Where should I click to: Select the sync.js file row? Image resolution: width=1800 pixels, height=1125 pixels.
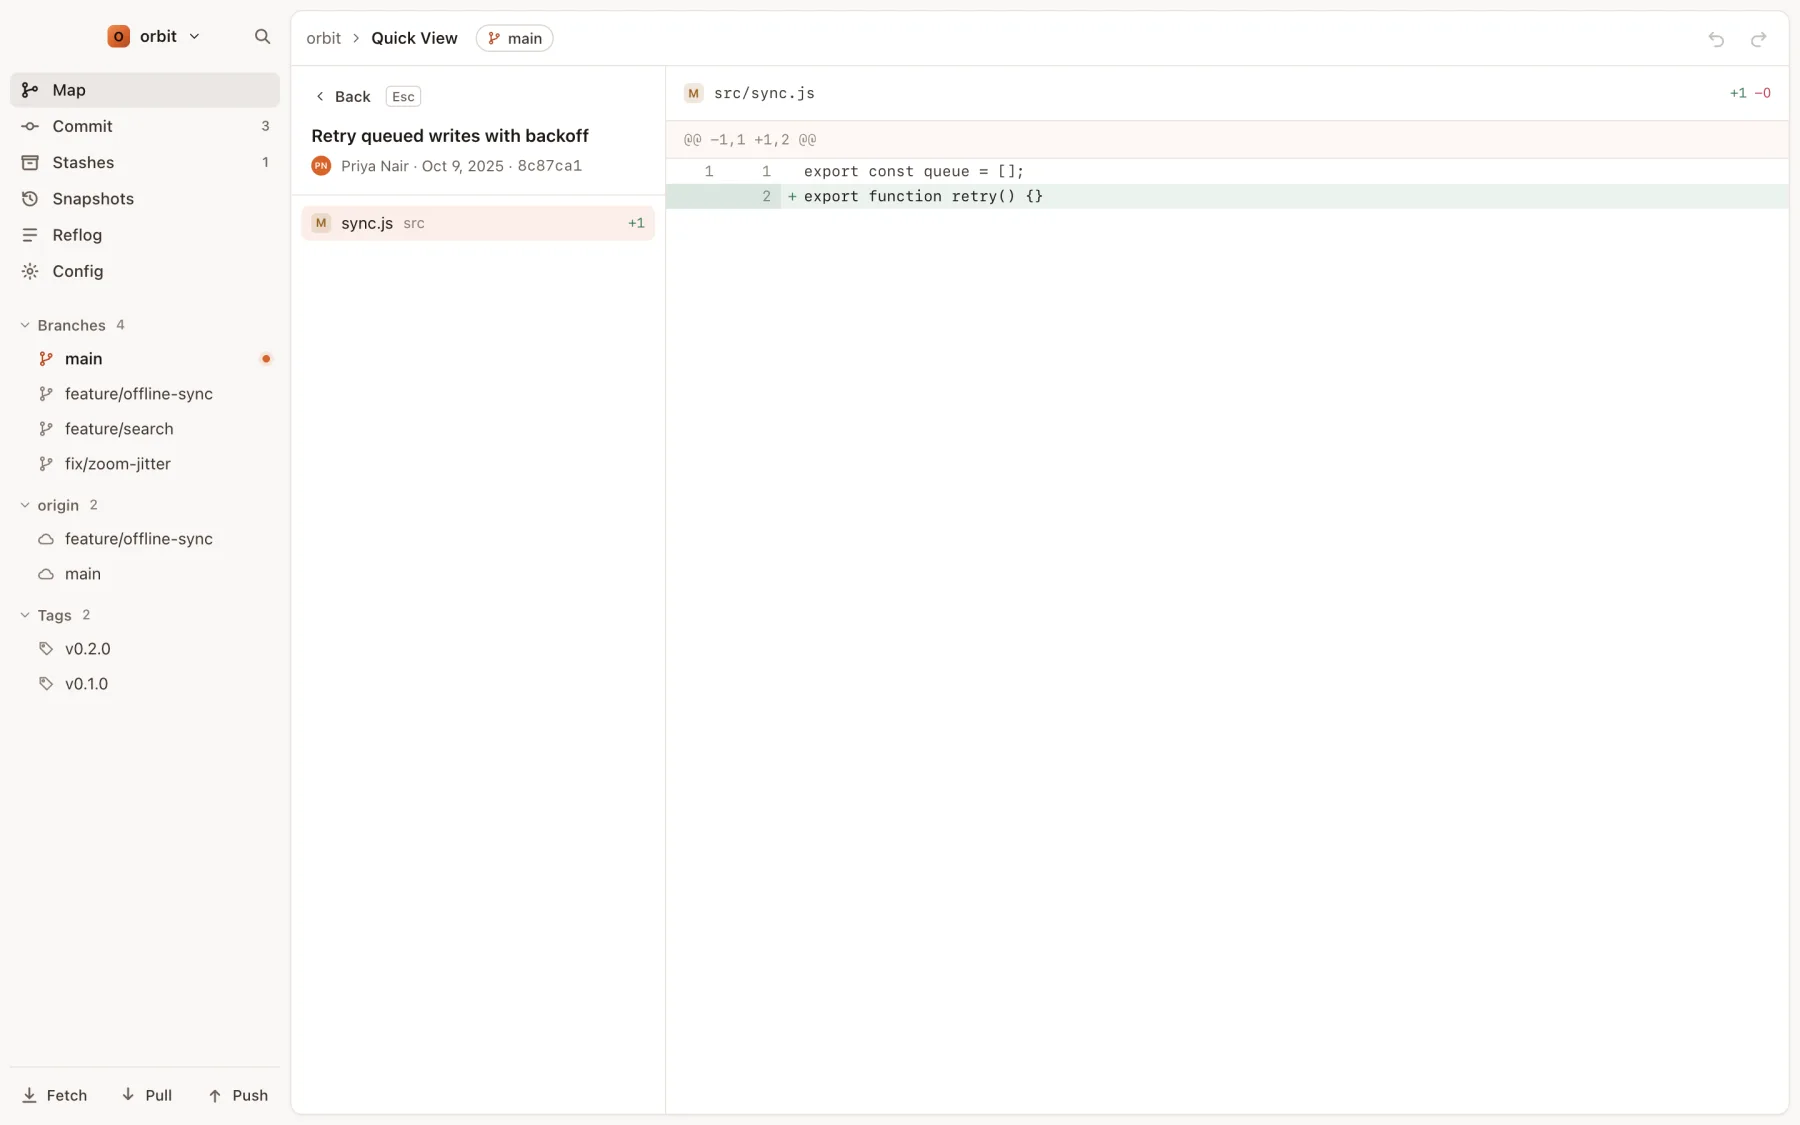(478, 223)
